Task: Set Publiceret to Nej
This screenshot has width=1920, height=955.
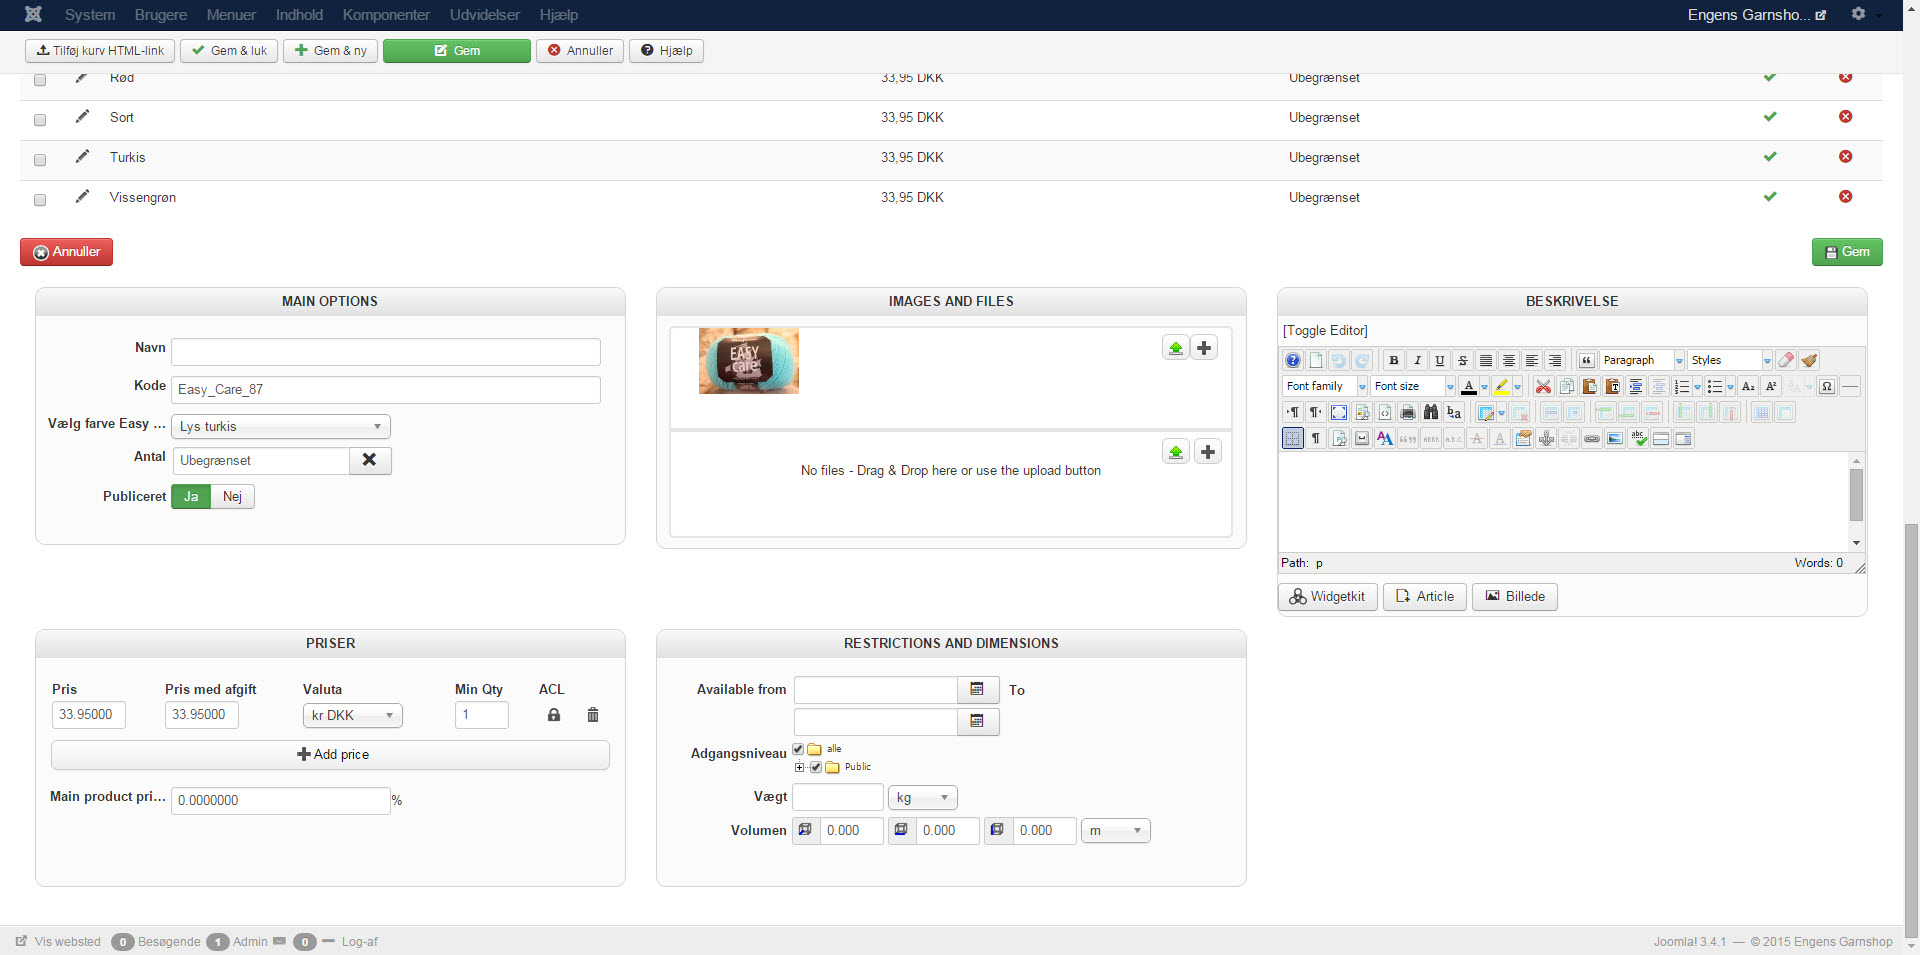Action: (233, 497)
